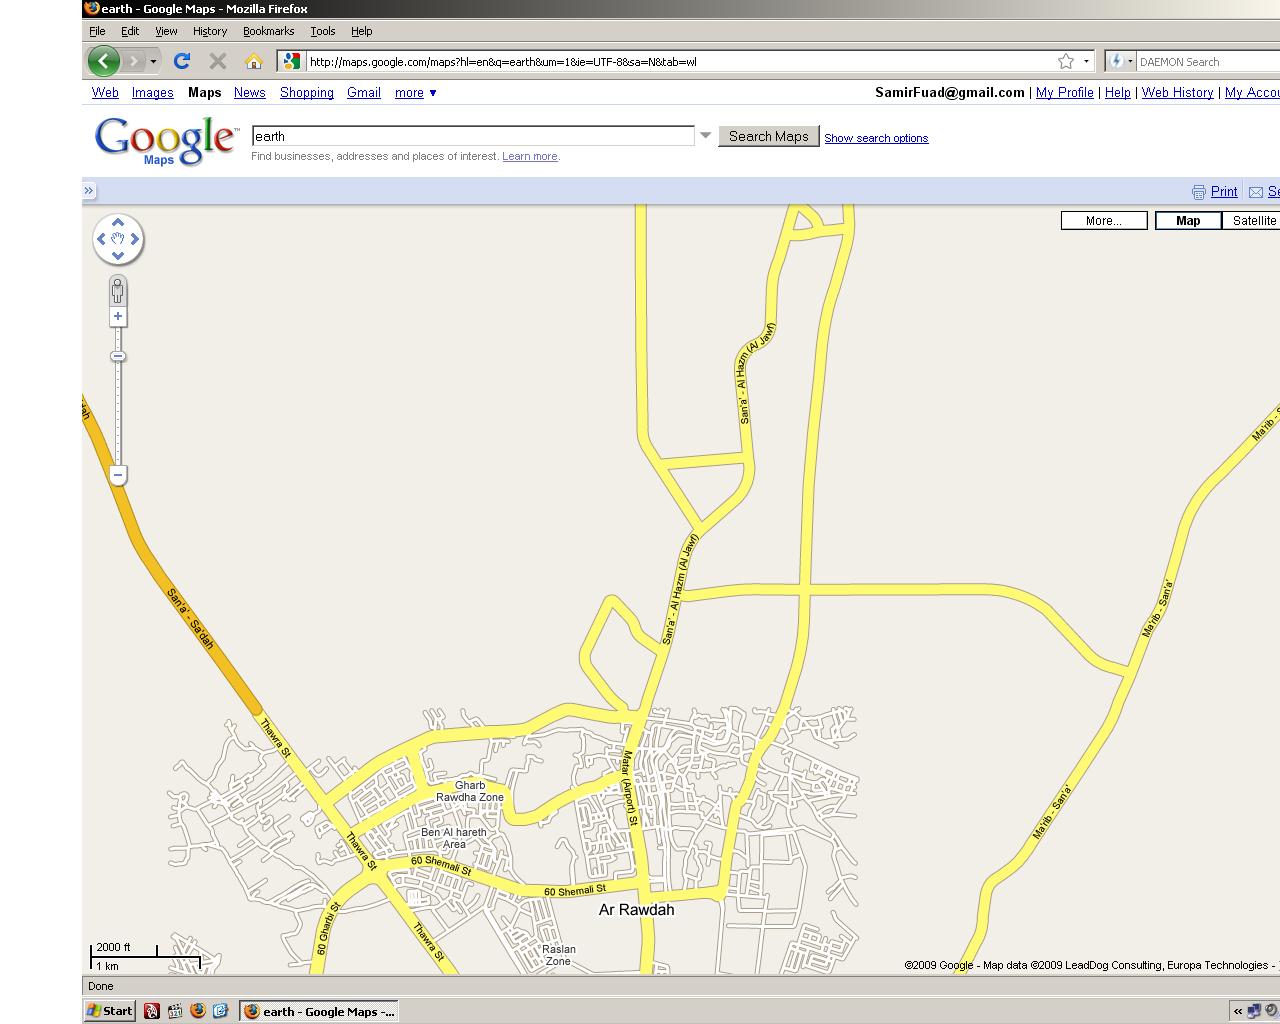Click the Firefox Back button

click(x=103, y=61)
